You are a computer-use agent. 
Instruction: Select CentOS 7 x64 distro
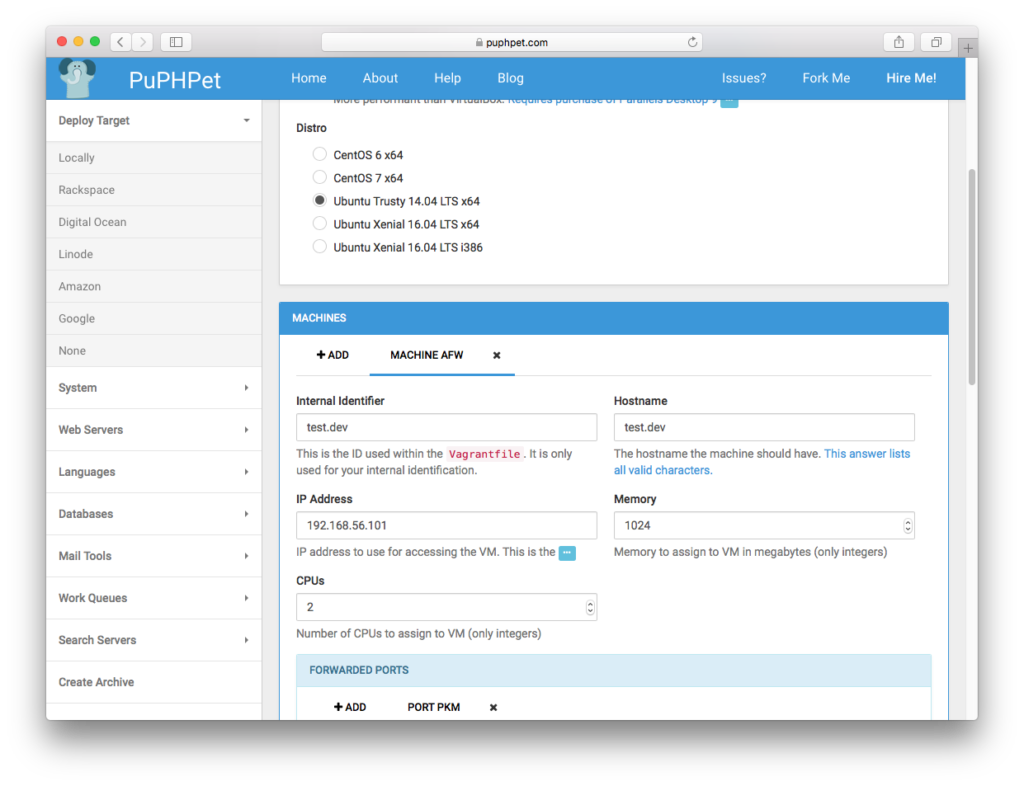point(319,177)
